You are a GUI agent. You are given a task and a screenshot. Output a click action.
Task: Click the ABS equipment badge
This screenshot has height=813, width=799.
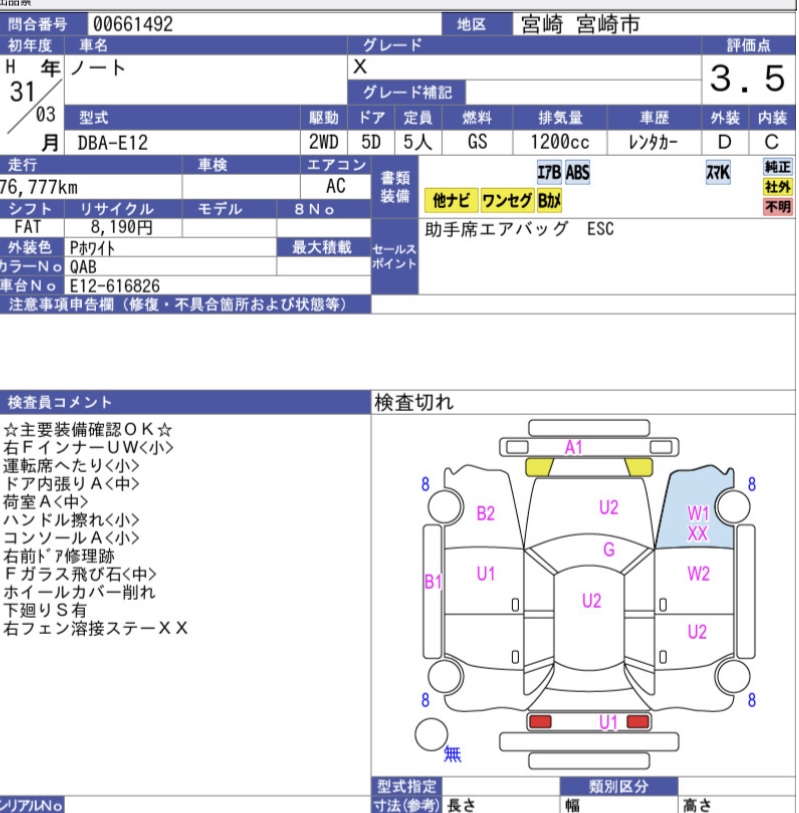578,173
